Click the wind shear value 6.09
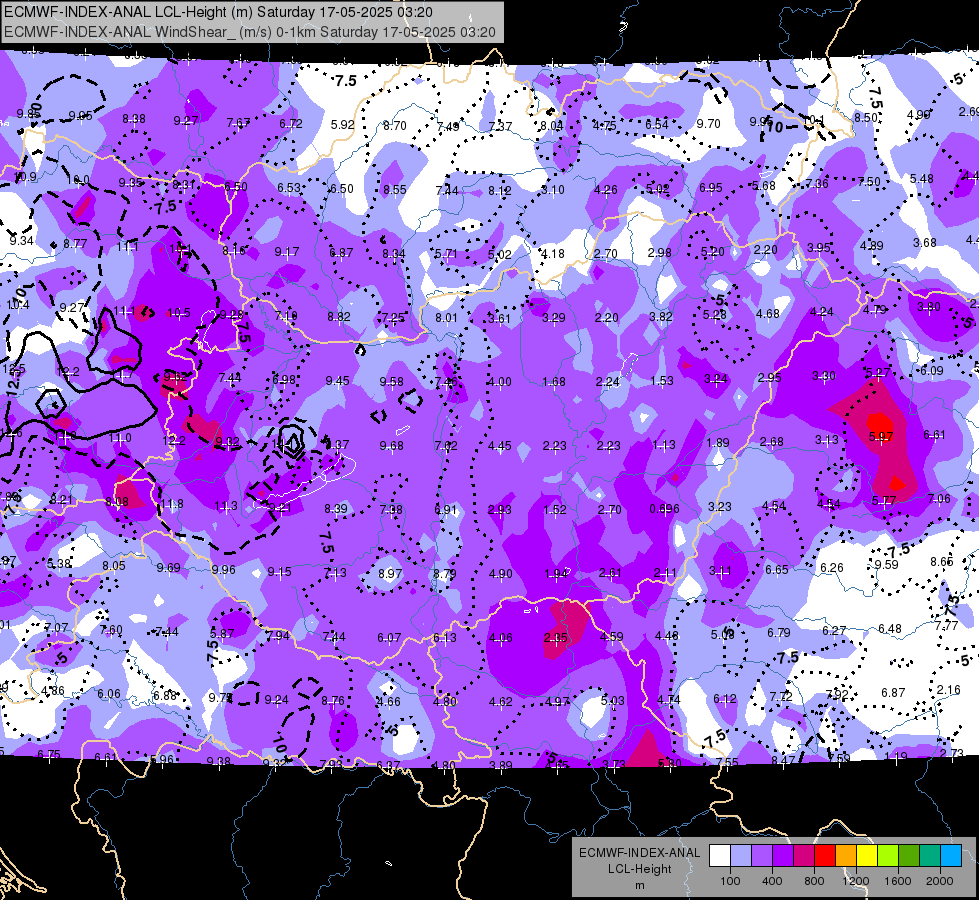Image resolution: width=979 pixels, height=900 pixels. point(932,370)
